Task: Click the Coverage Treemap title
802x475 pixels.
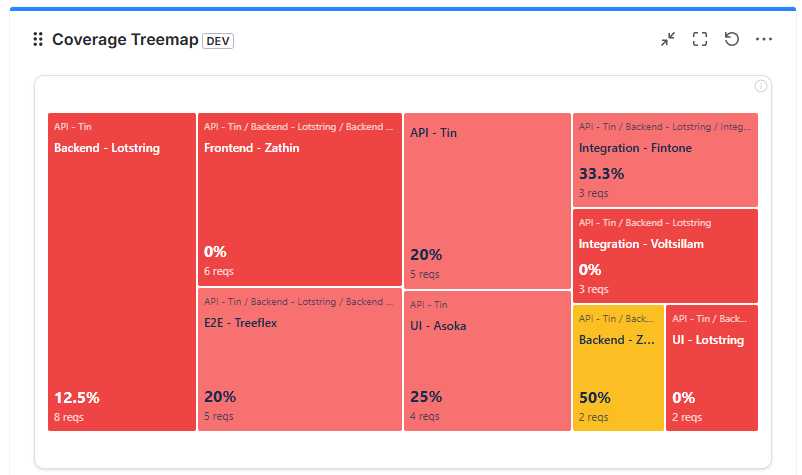Action: coord(124,40)
